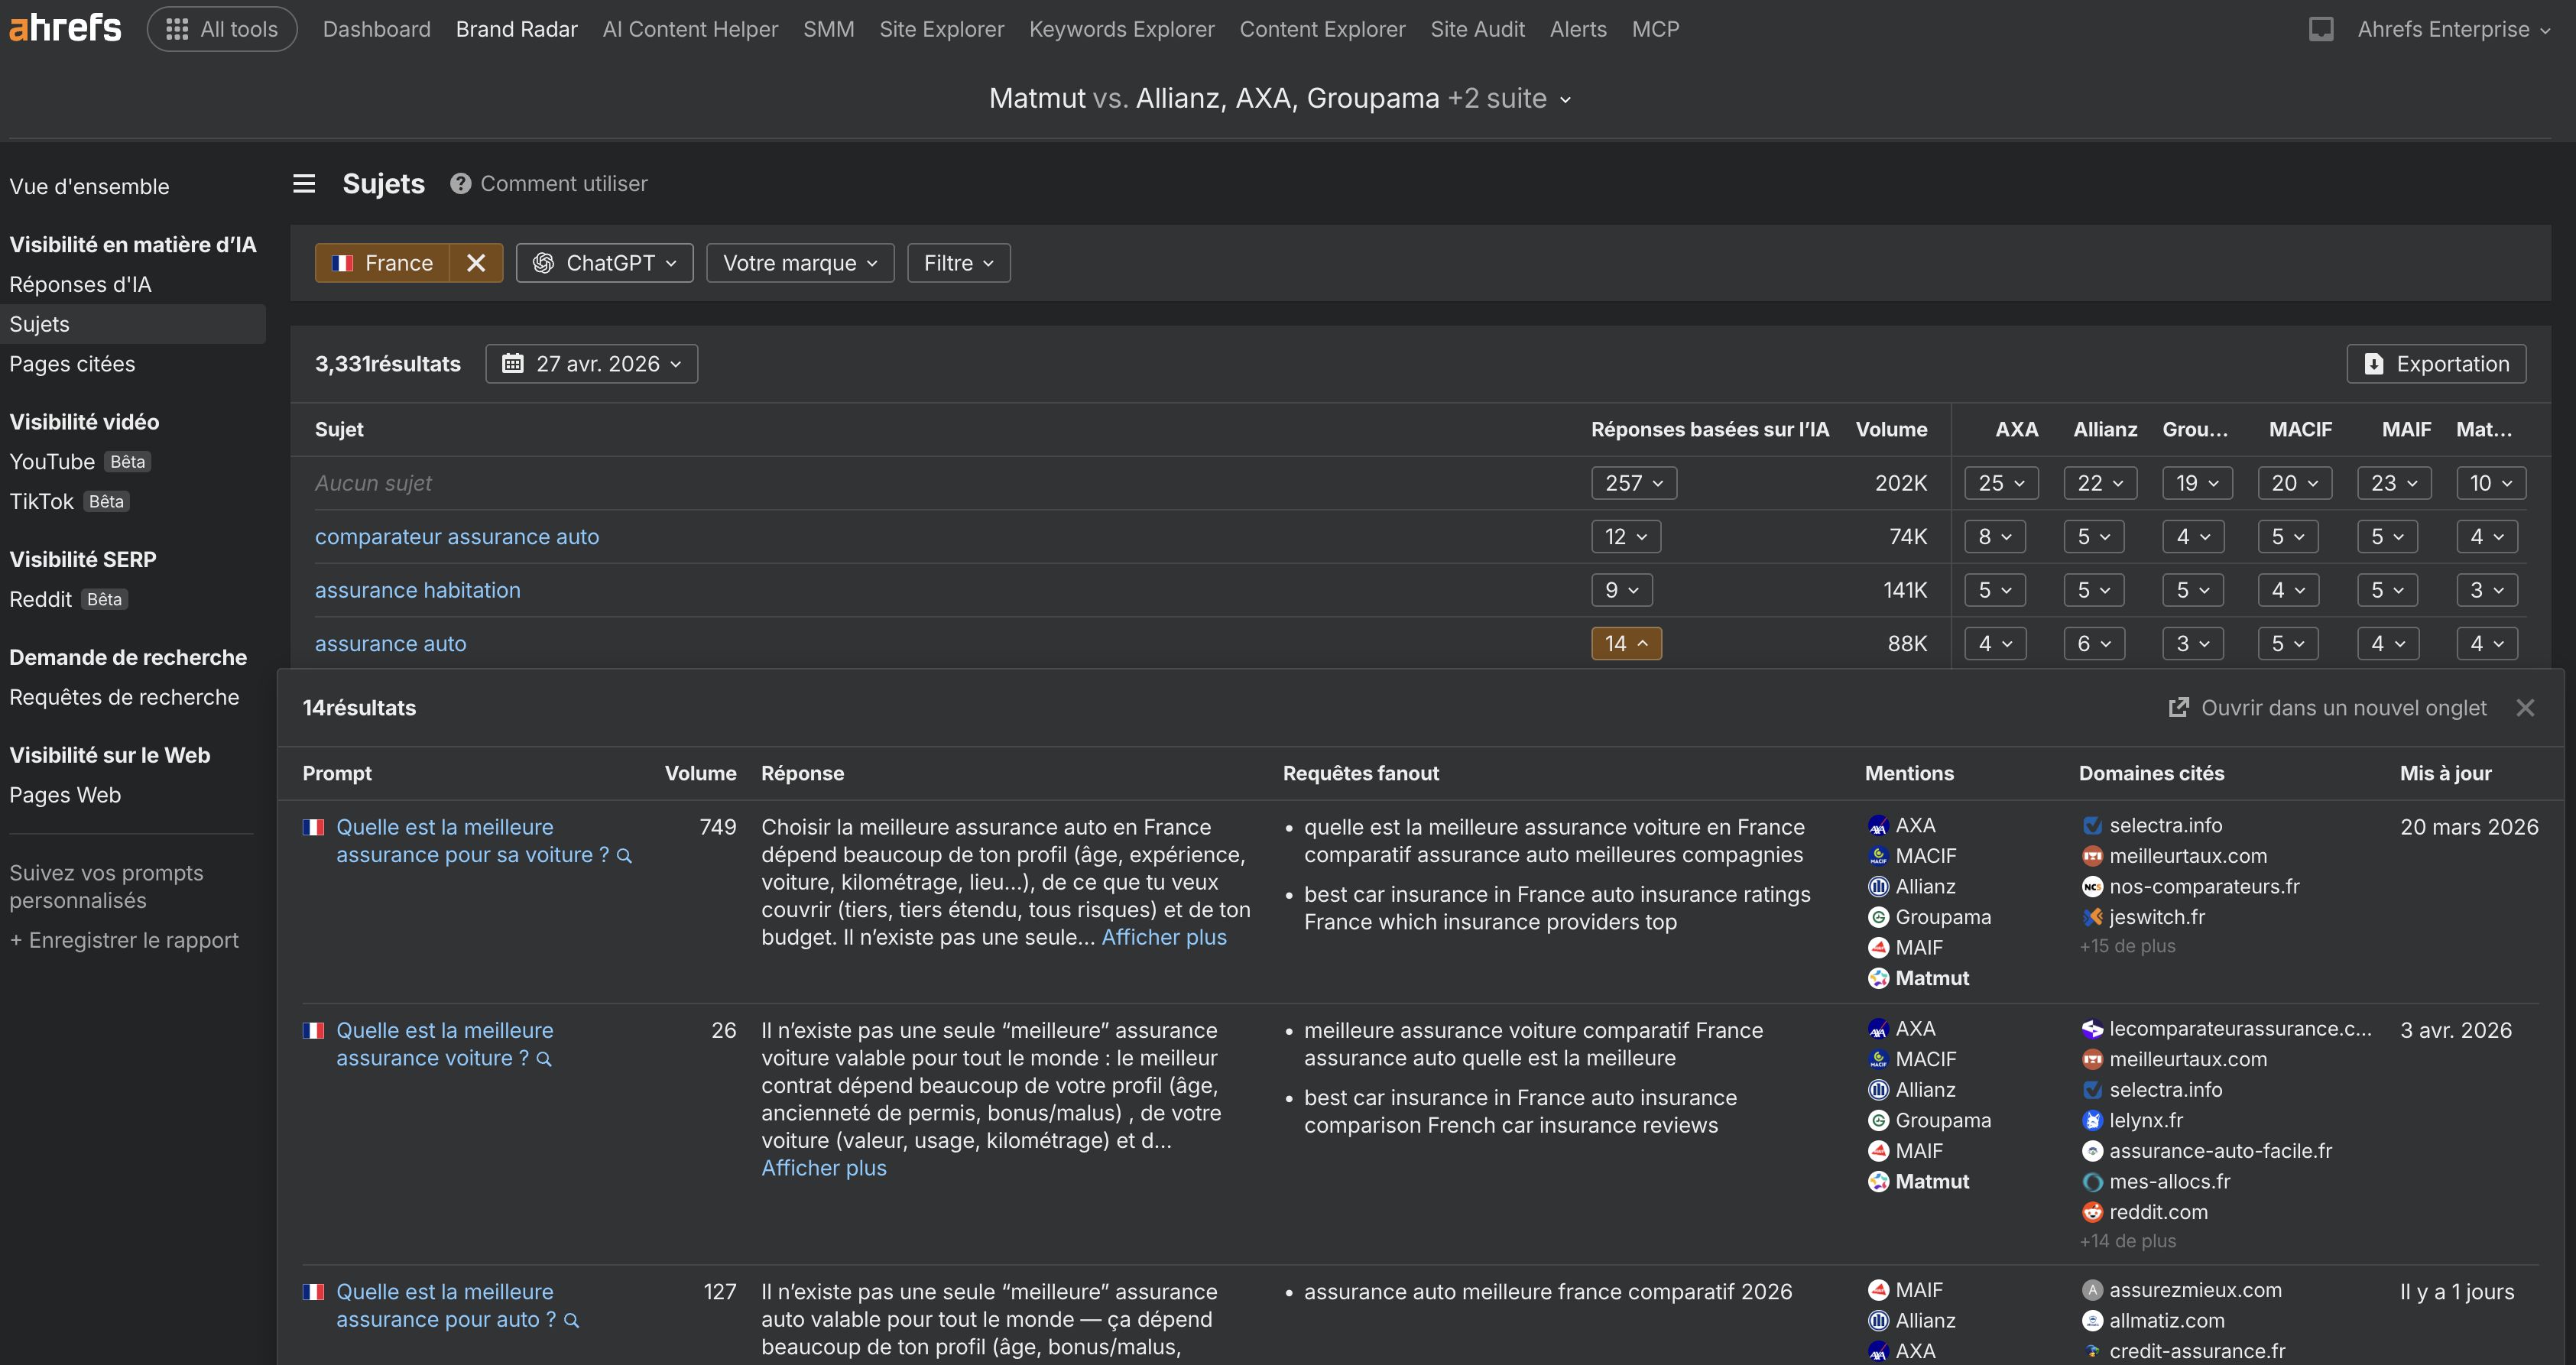Click magnifier icon beside first prompt
The width and height of the screenshot is (2576, 1365).
625,856
